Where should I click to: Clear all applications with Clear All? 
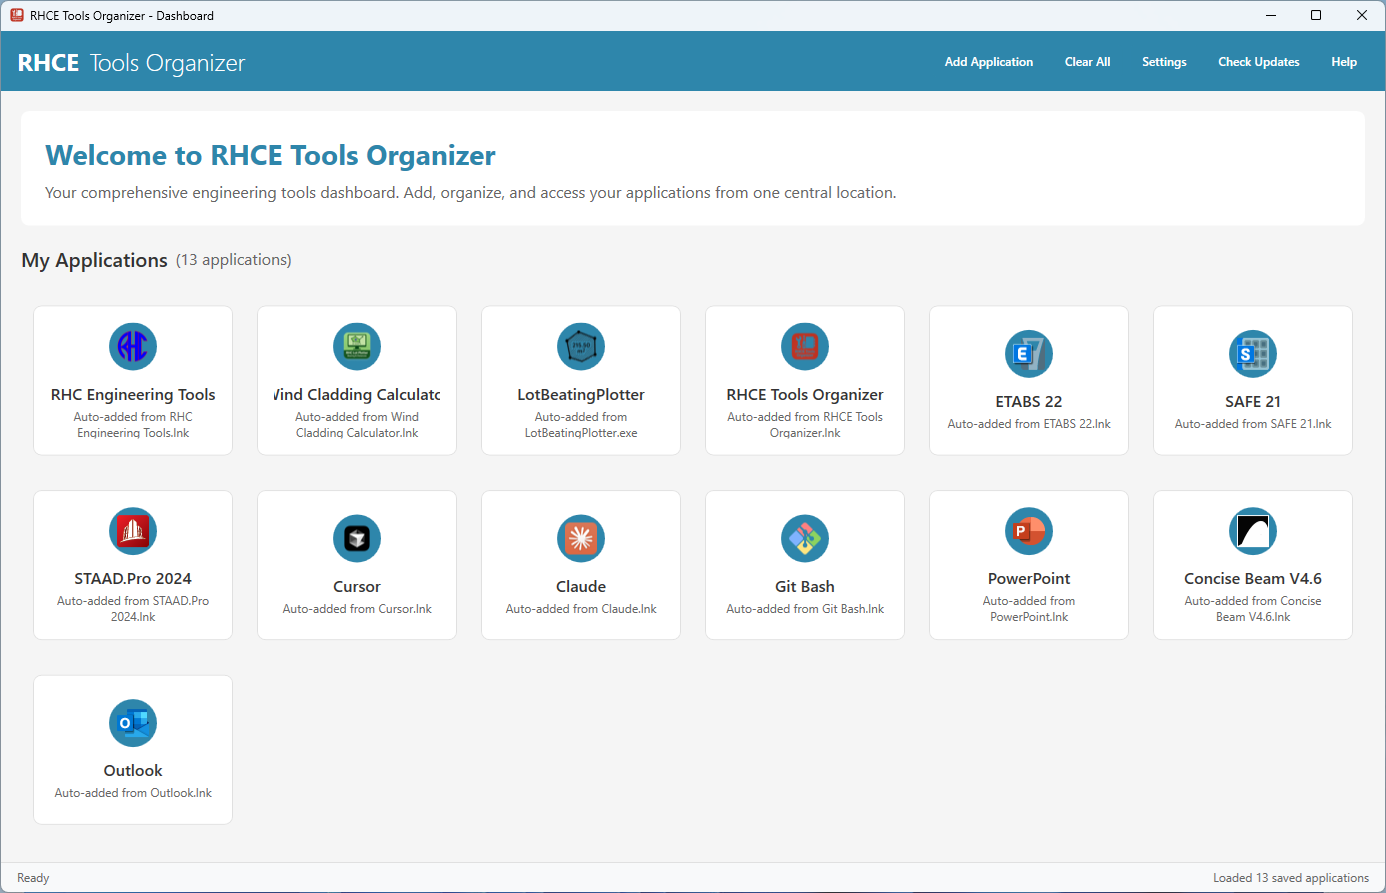[1087, 61]
